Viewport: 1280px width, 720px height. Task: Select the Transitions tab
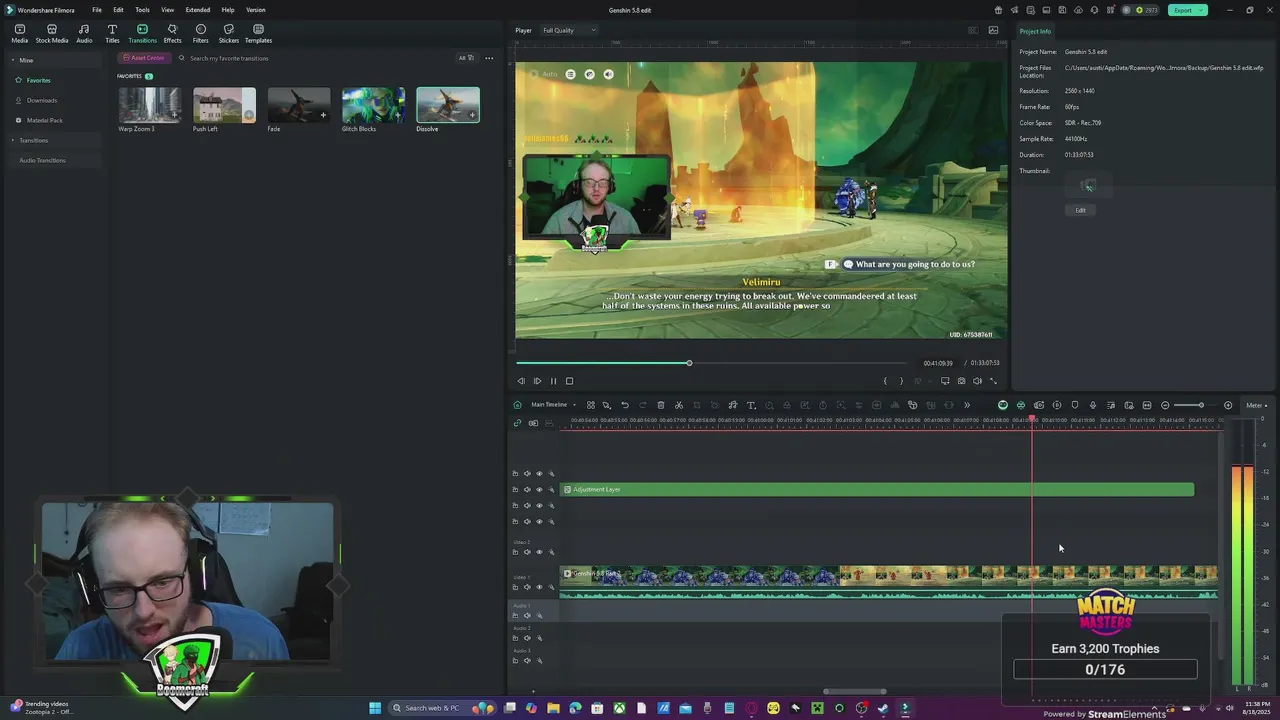click(142, 33)
